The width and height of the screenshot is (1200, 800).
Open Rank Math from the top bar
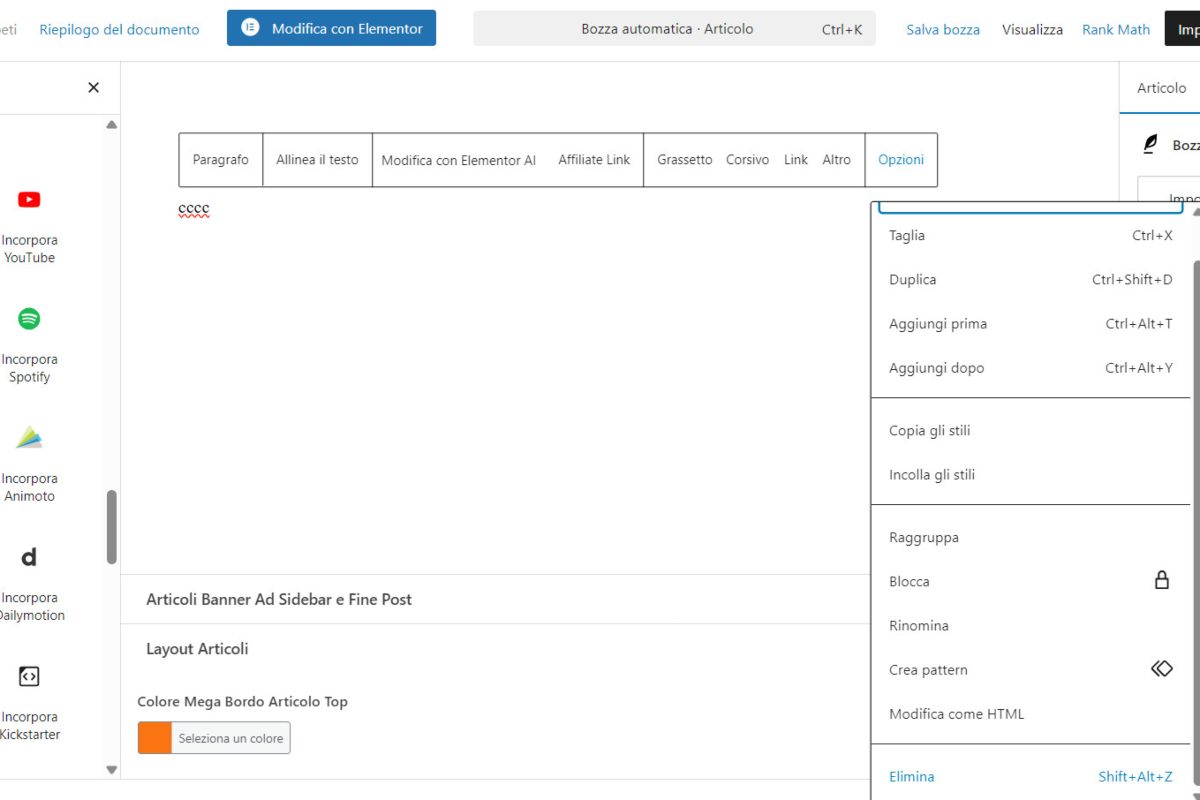pyautogui.click(x=1115, y=29)
